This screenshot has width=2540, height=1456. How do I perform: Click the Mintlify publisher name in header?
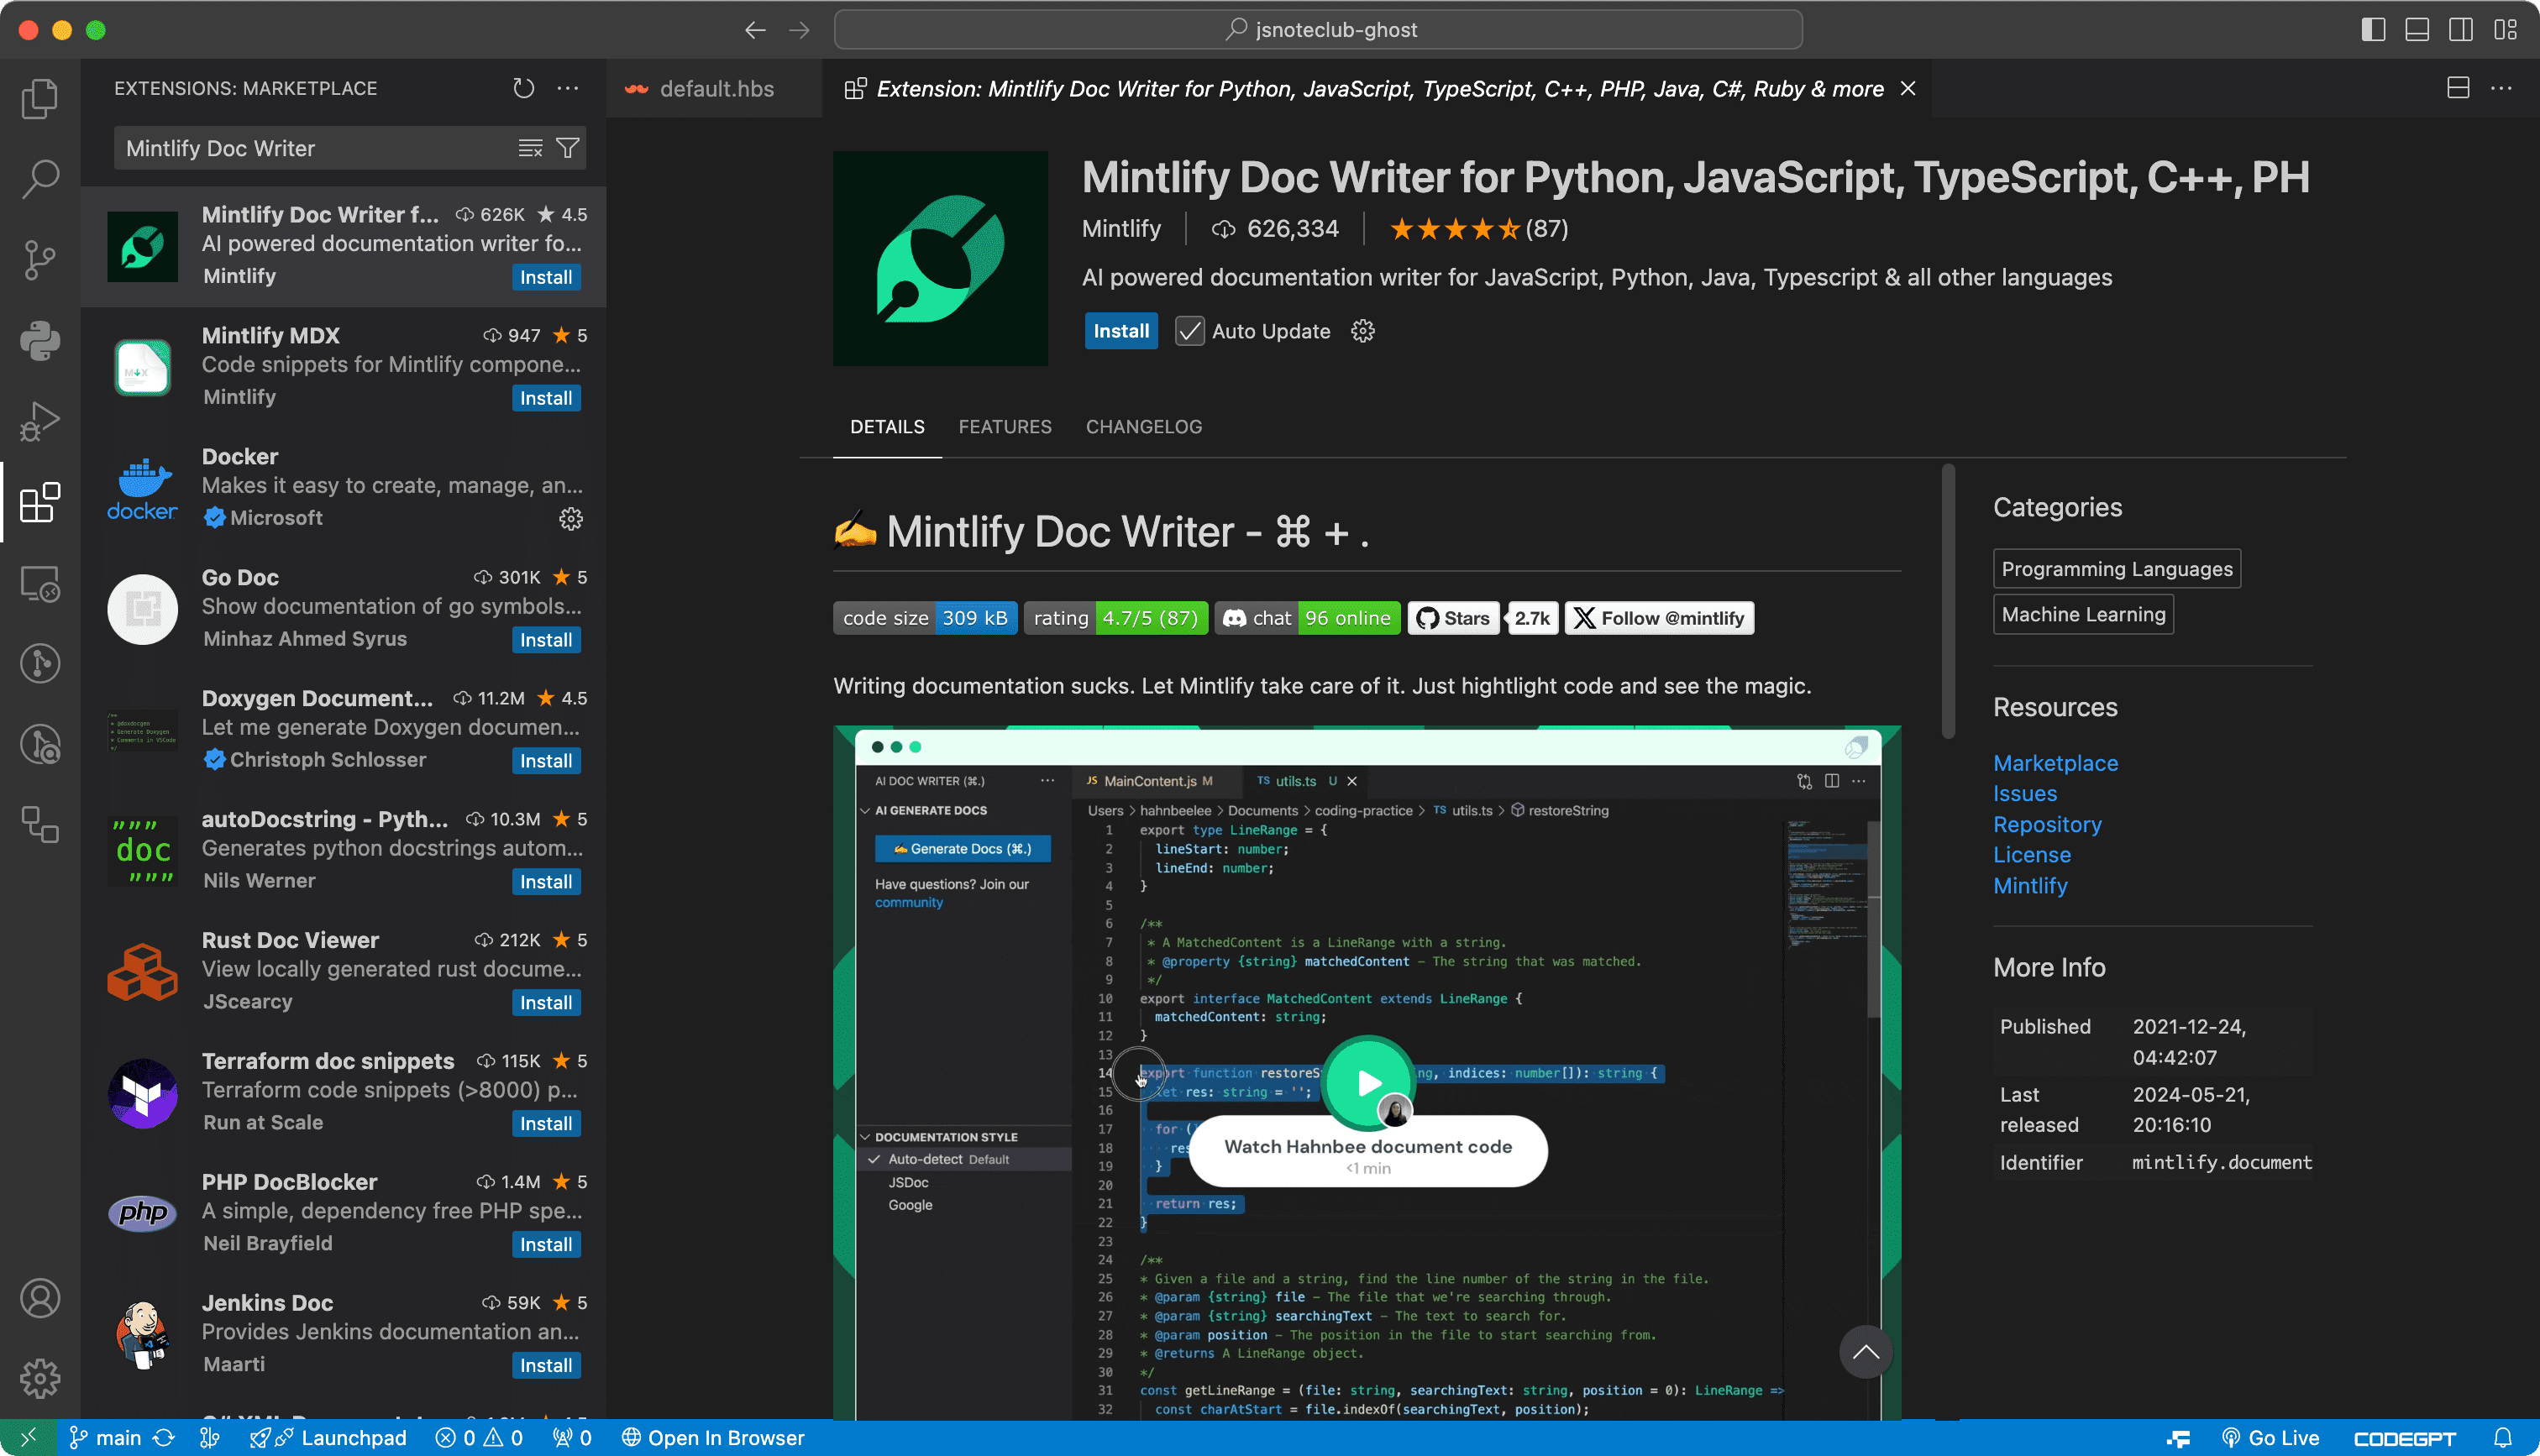click(x=1121, y=229)
